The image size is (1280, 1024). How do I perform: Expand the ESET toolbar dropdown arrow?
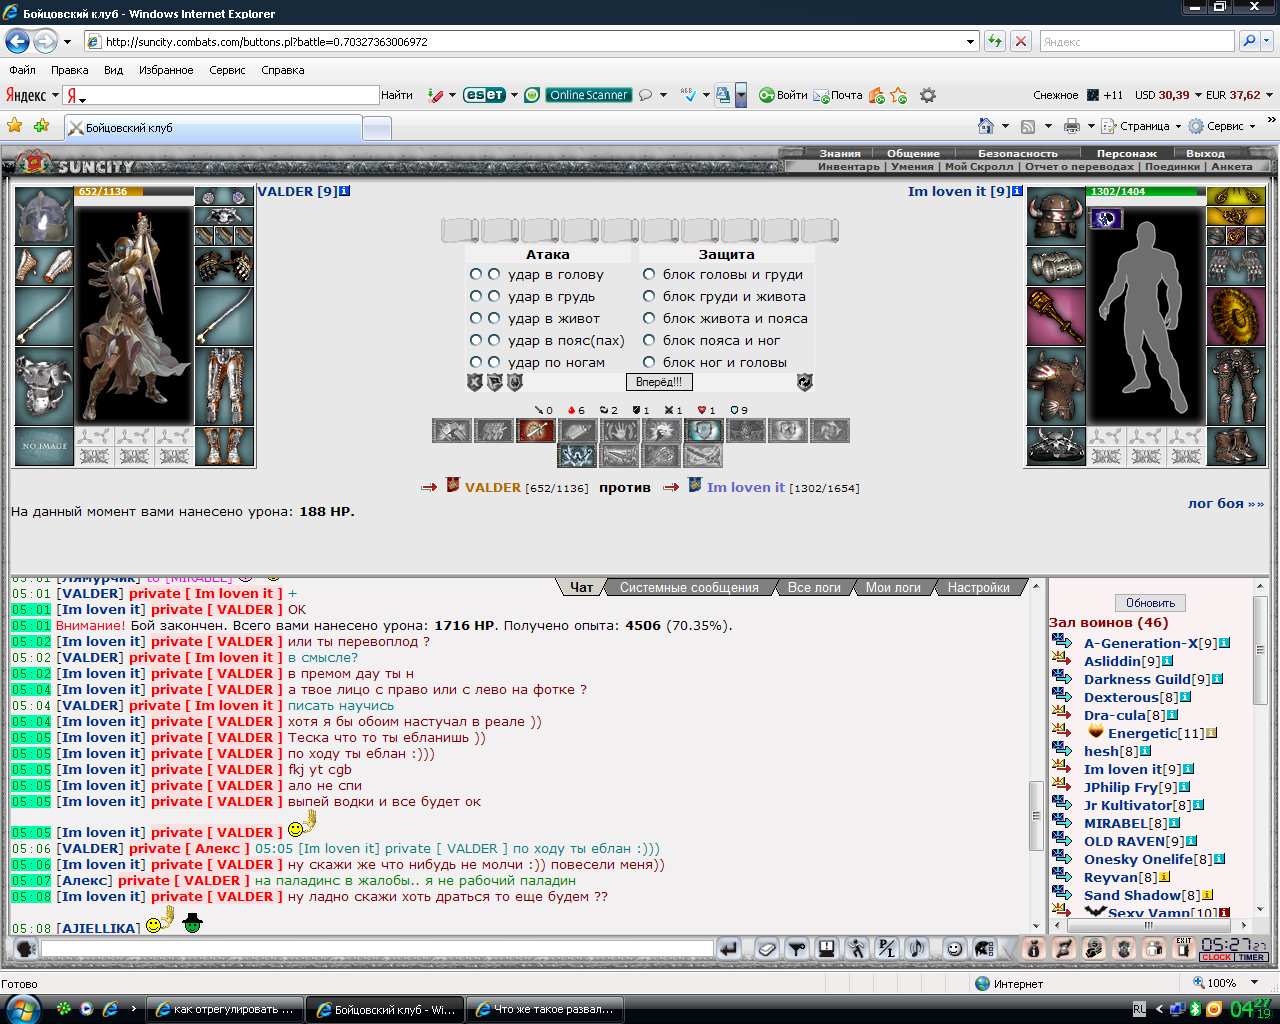514,95
